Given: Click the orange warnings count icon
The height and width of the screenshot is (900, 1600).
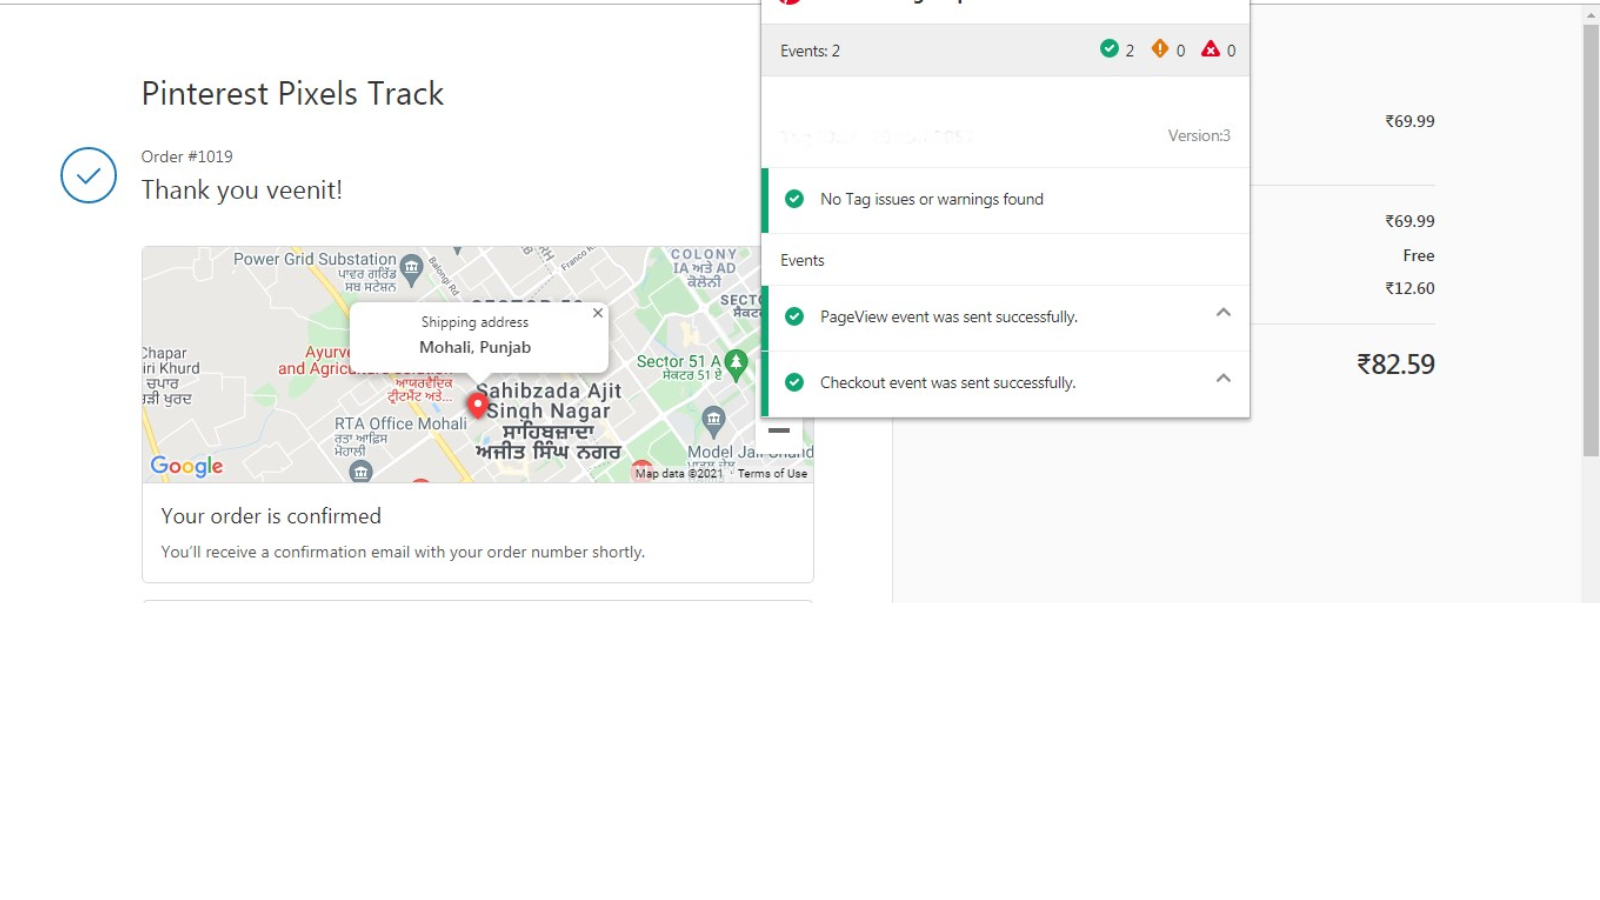Looking at the screenshot, I should click(1160, 49).
